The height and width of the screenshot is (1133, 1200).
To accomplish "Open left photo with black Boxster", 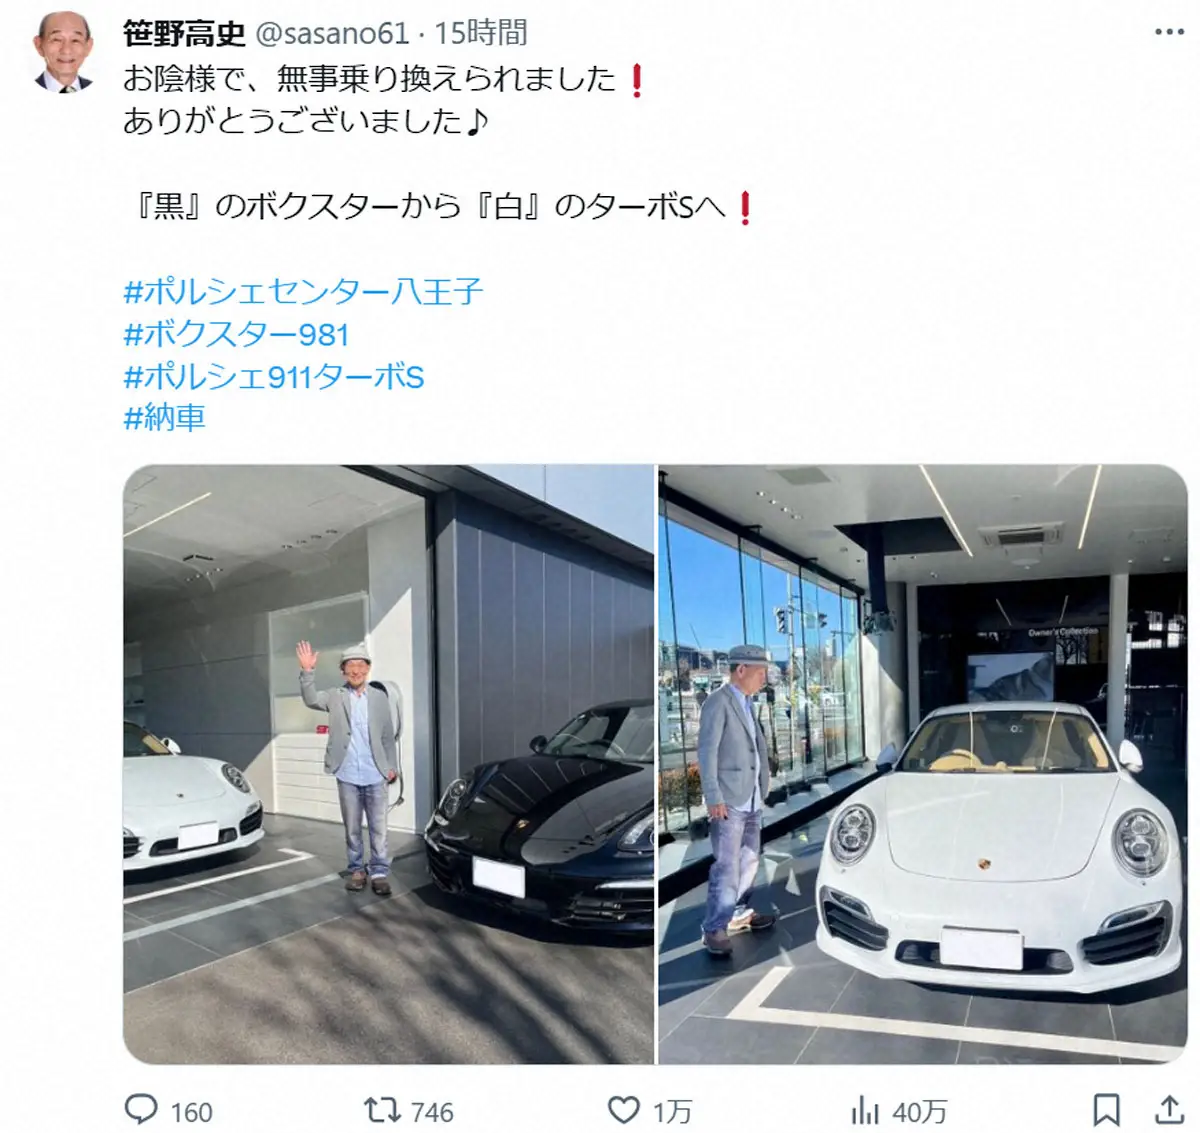I will click(388, 764).
